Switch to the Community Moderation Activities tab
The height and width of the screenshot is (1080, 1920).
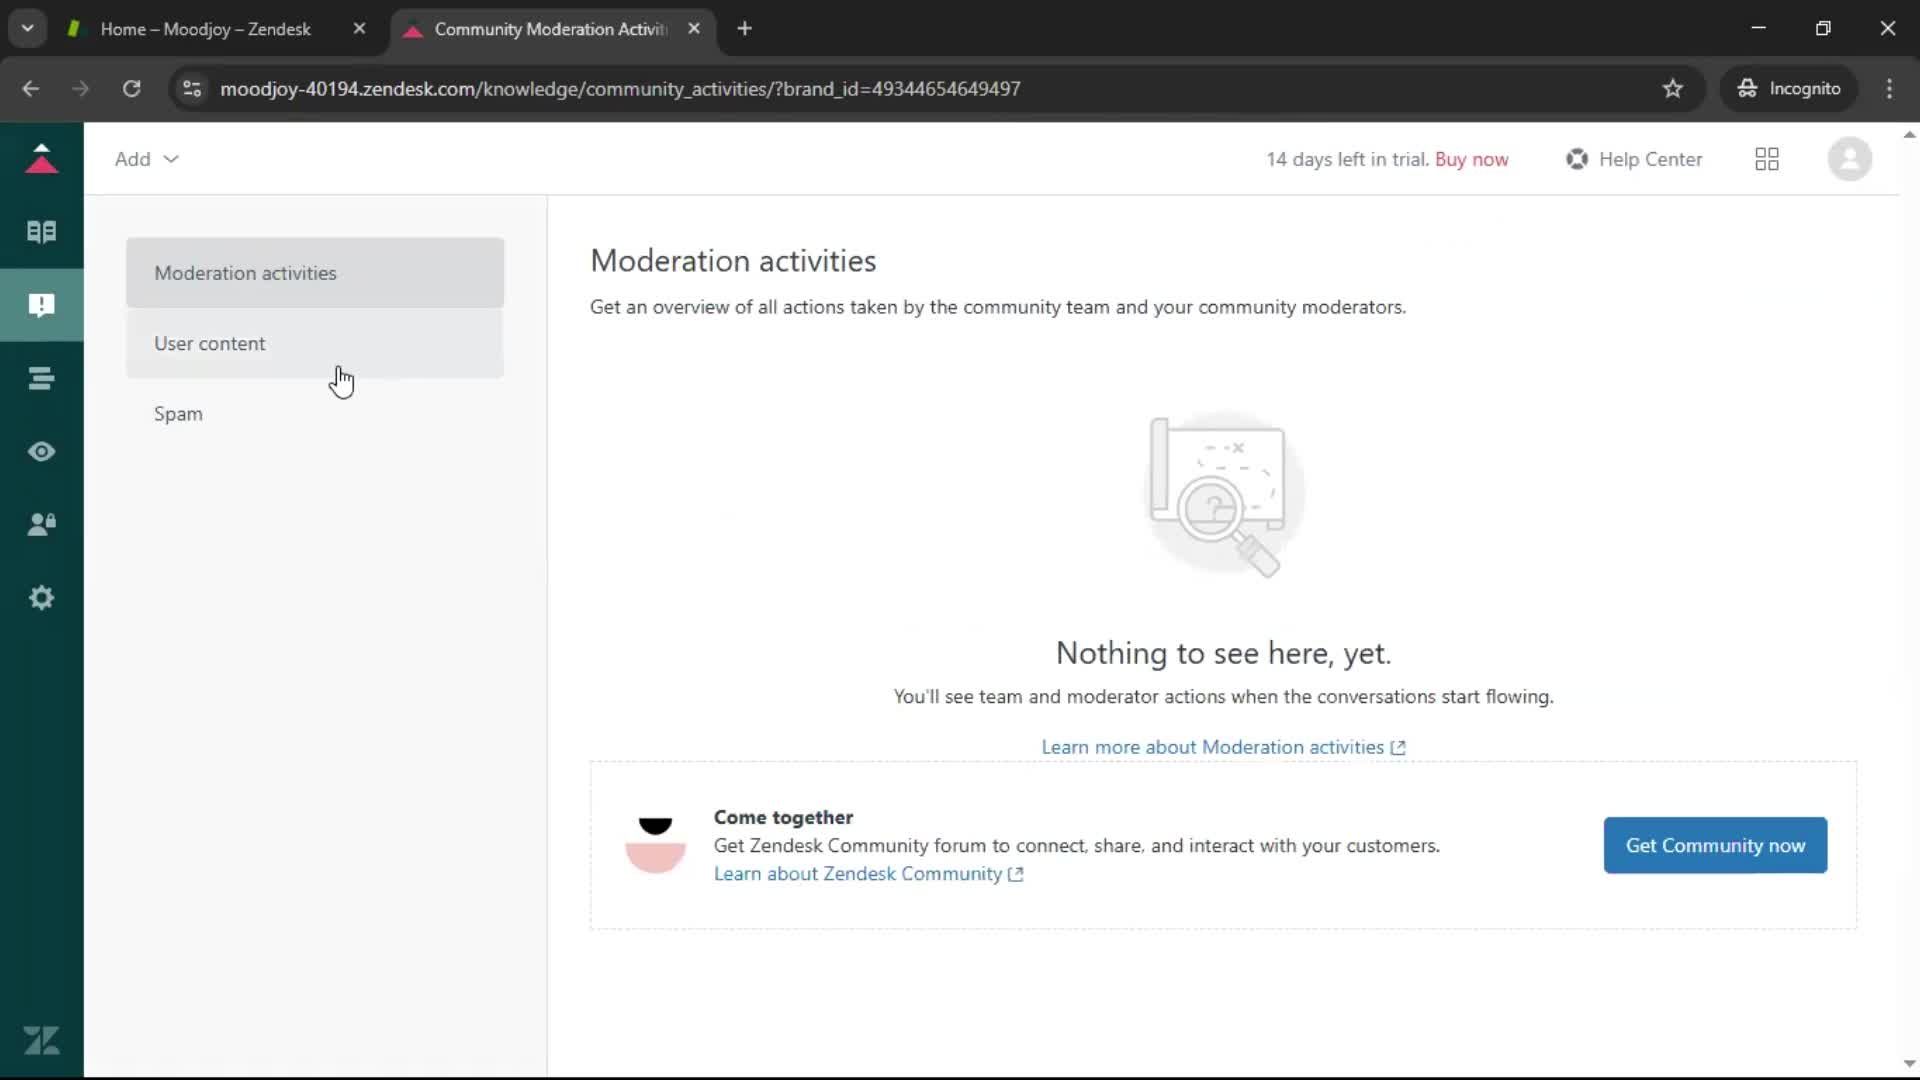[x=550, y=29]
